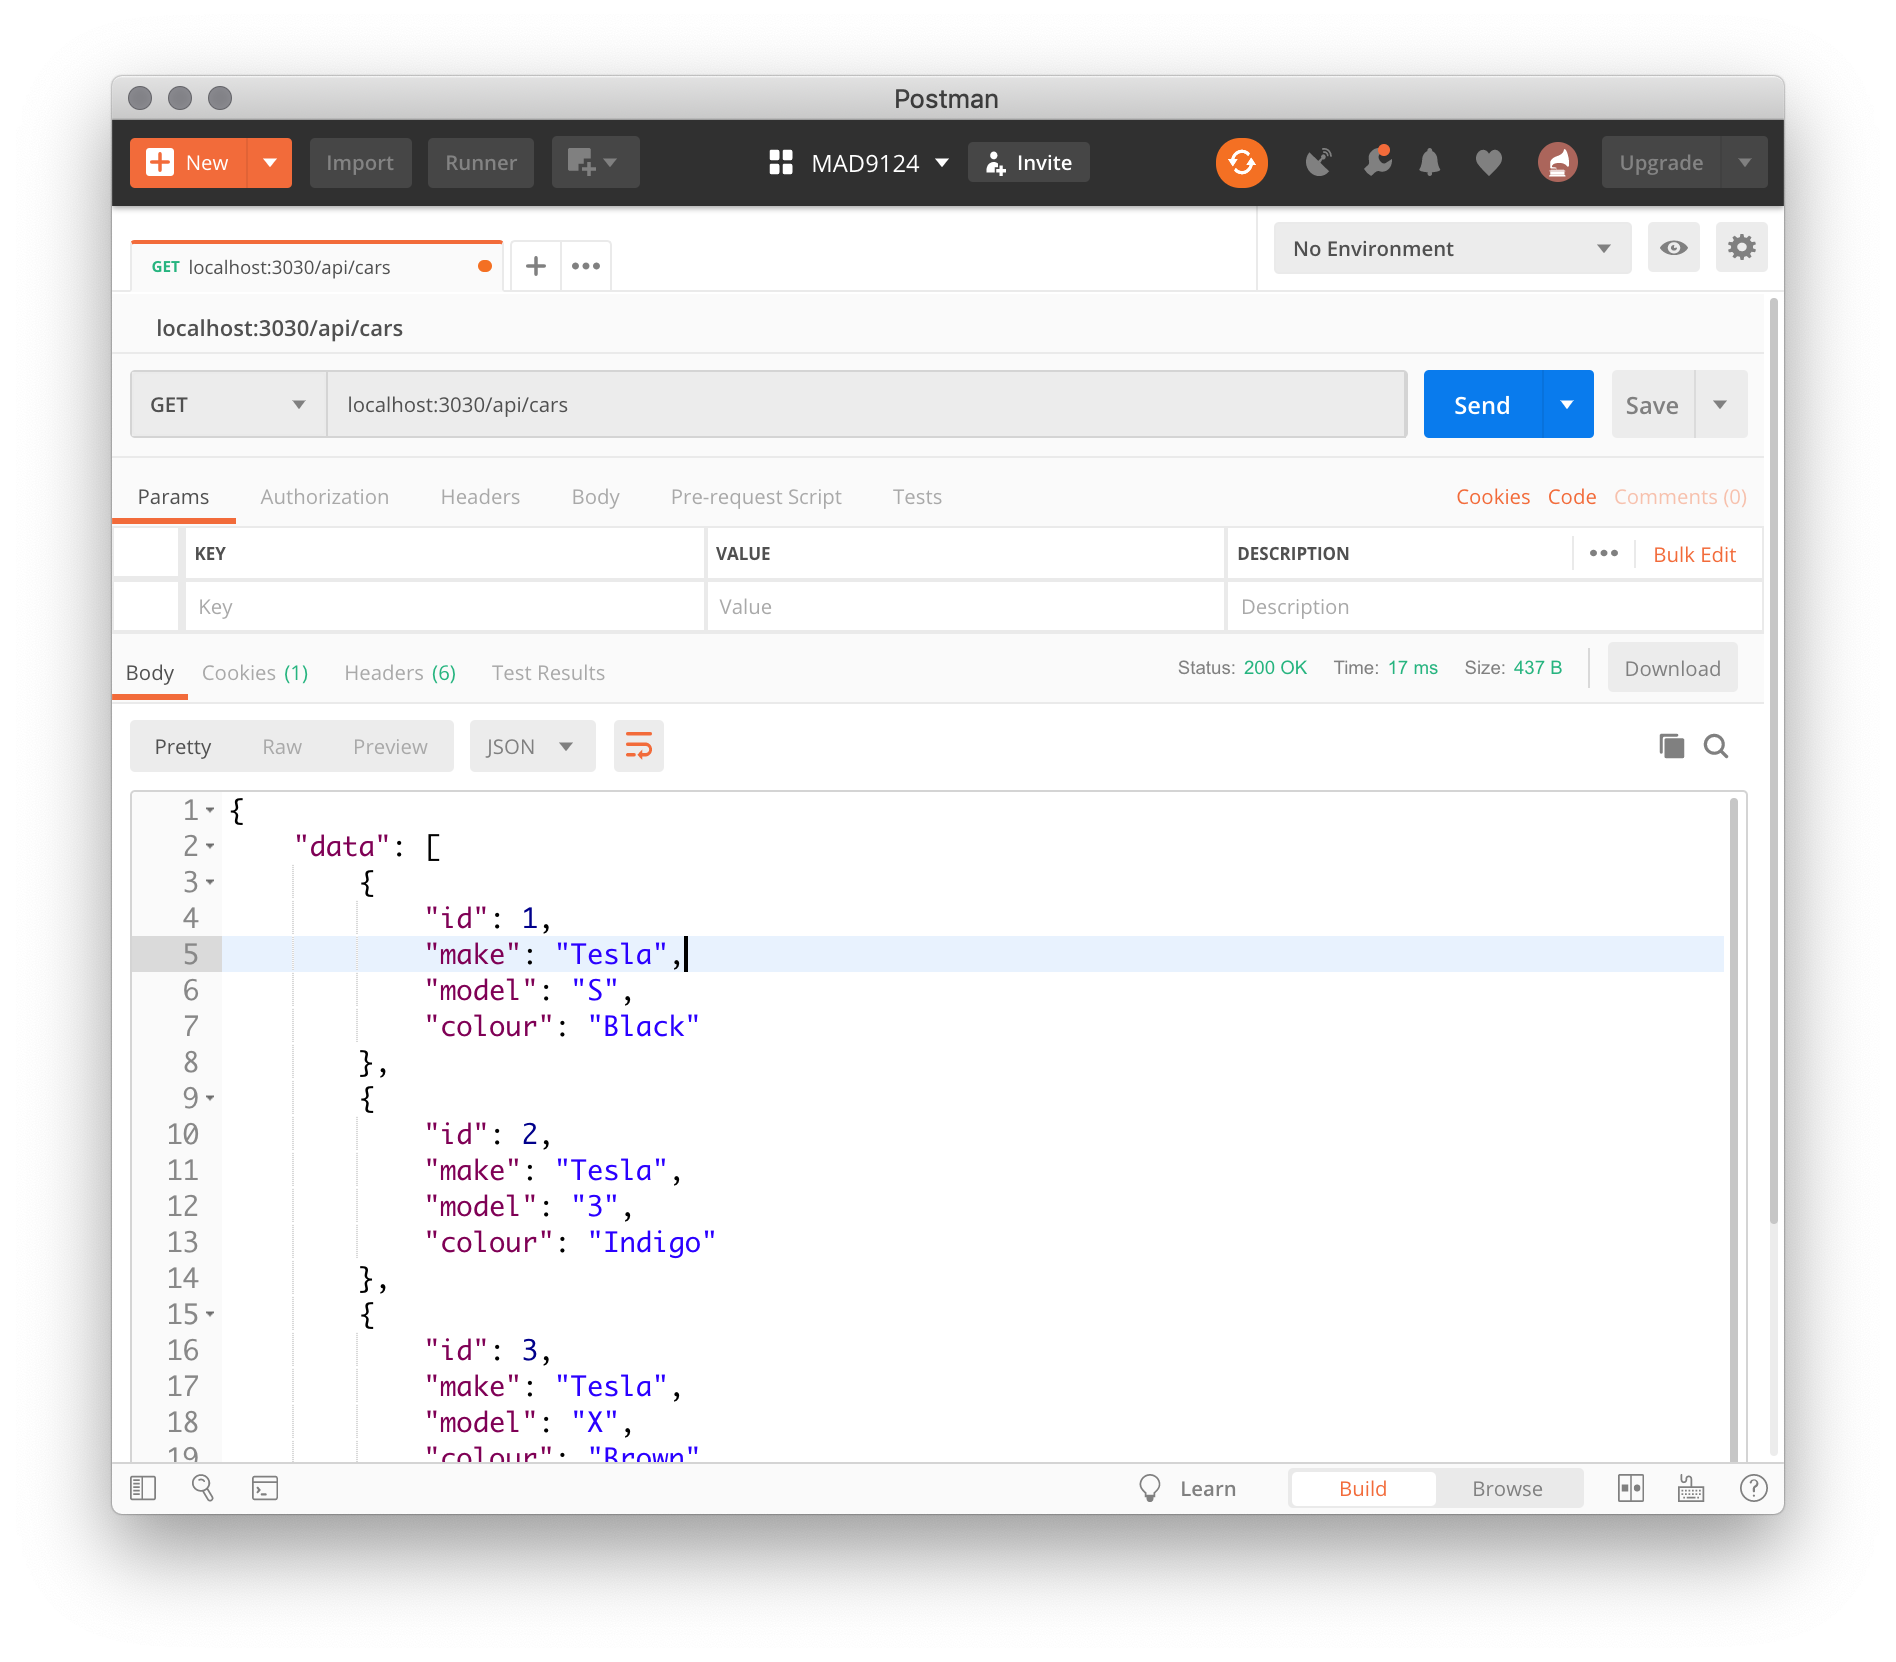This screenshot has width=1896, height=1662.
Task: Open the Authorization tab
Action: (x=325, y=497)
